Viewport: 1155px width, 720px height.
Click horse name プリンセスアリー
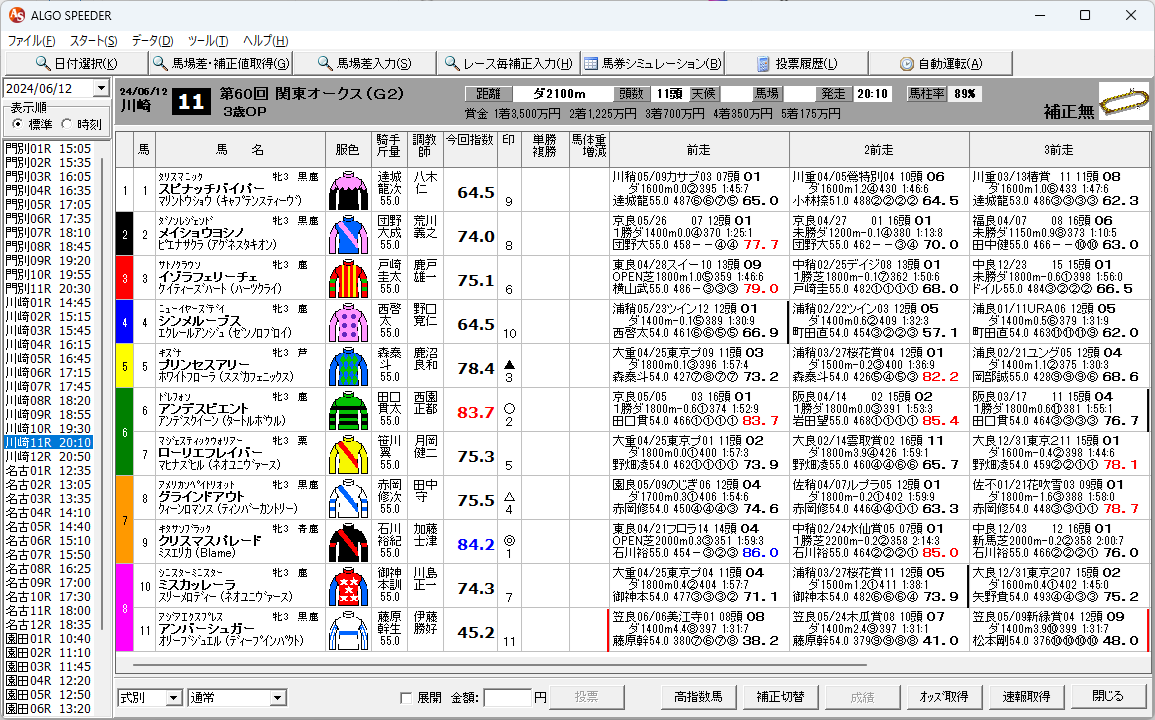point(204,365)
